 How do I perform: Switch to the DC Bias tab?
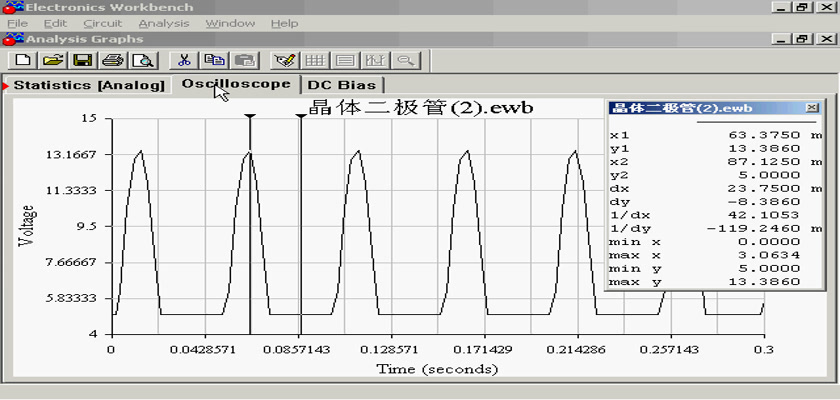342,86
